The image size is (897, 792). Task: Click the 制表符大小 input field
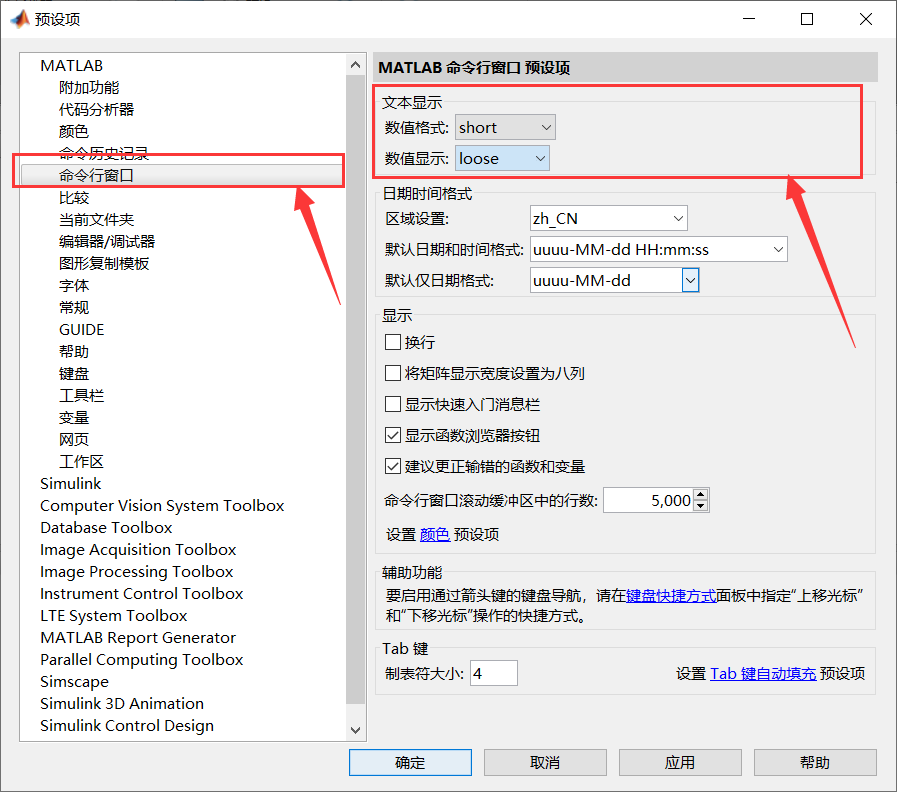click(494, 673)
